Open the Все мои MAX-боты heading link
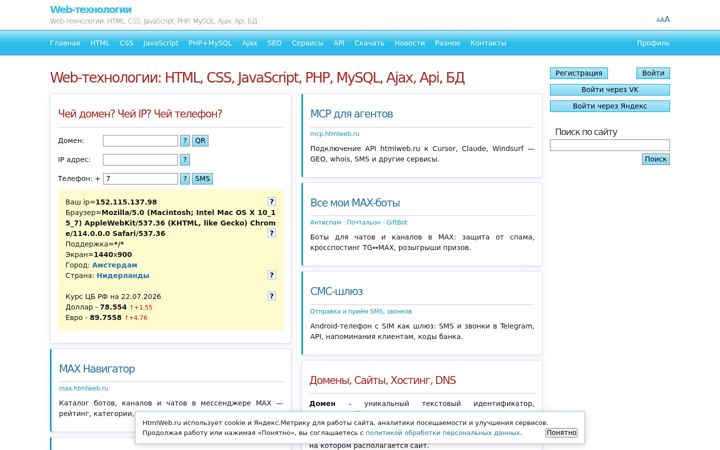This screenshot has width=720, height=450. click(355, 202)
